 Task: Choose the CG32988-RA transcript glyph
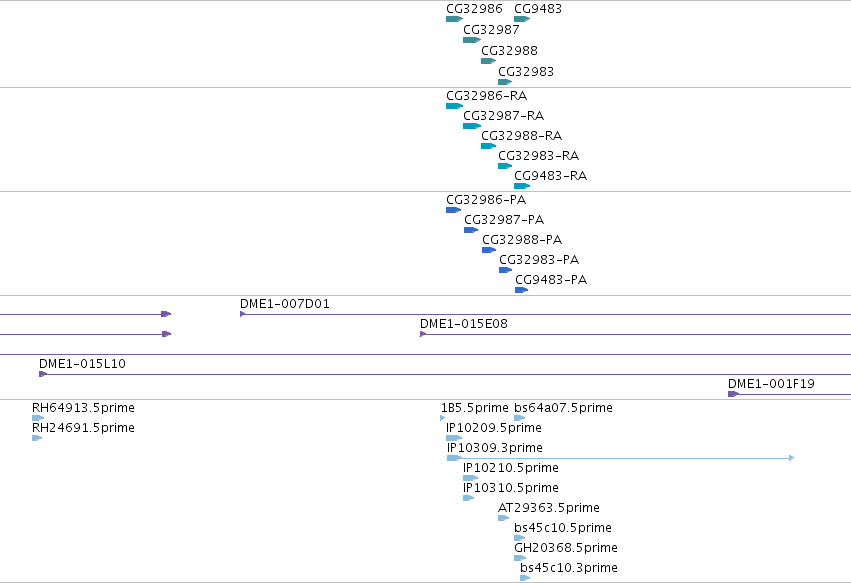pos(488,147)
